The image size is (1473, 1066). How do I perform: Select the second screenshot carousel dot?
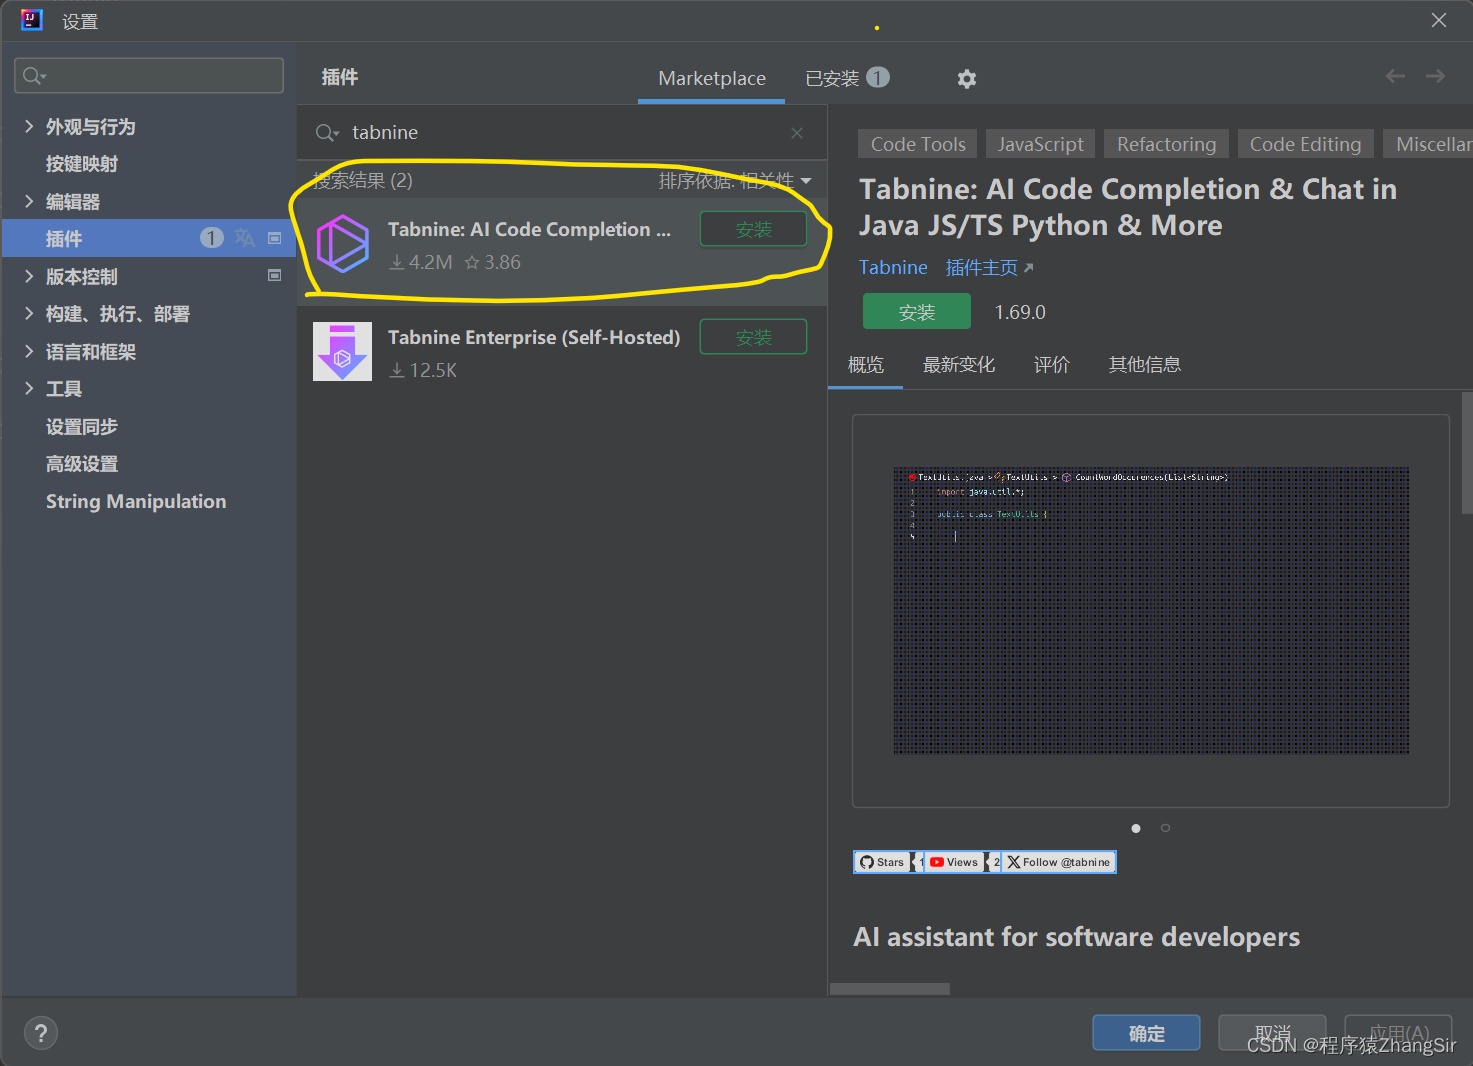[x=1165, y=828]
